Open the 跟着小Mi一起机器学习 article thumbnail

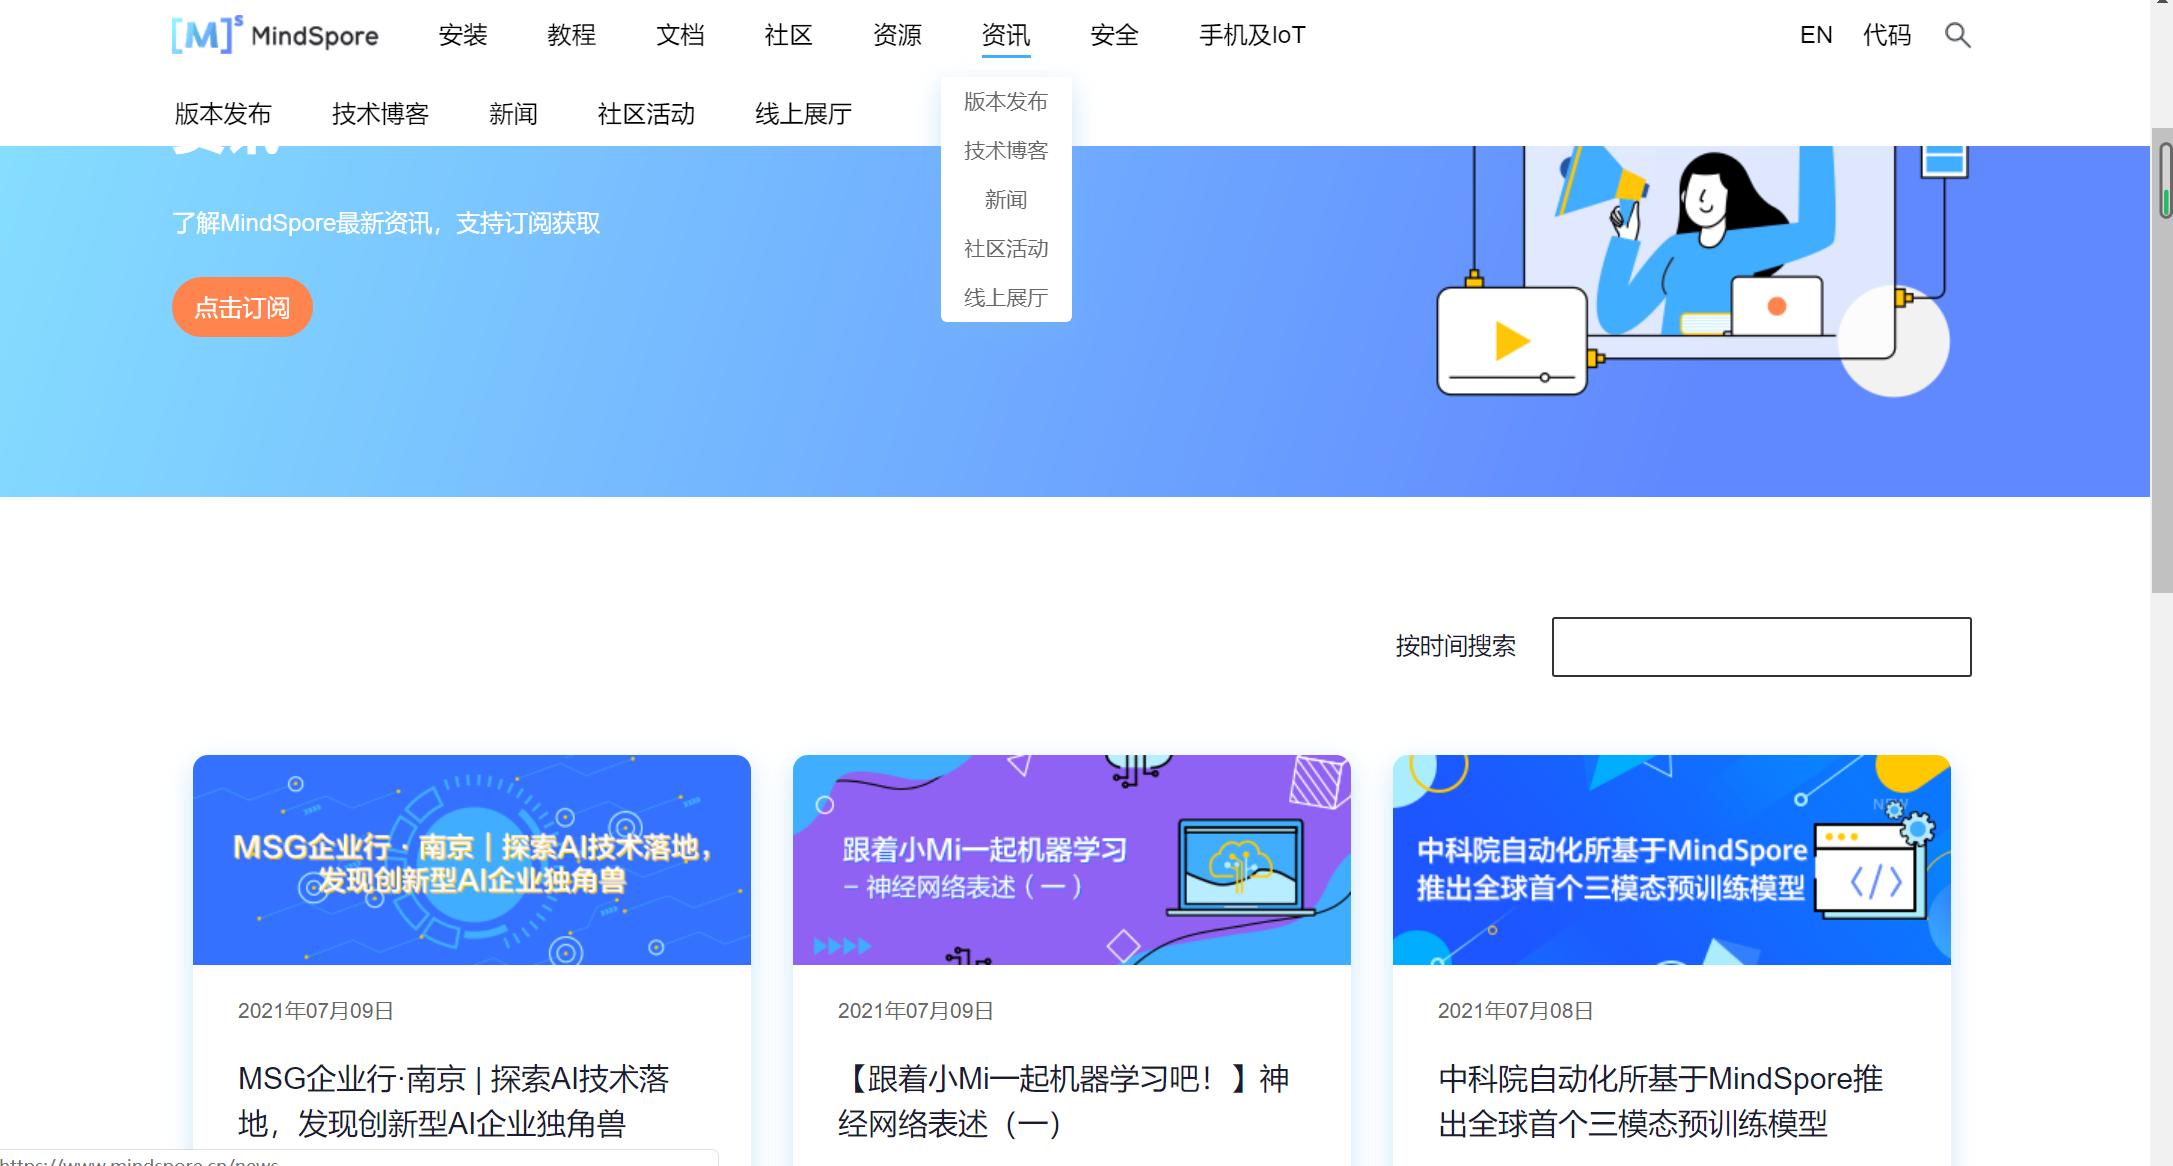click(x=1071, y=860)
